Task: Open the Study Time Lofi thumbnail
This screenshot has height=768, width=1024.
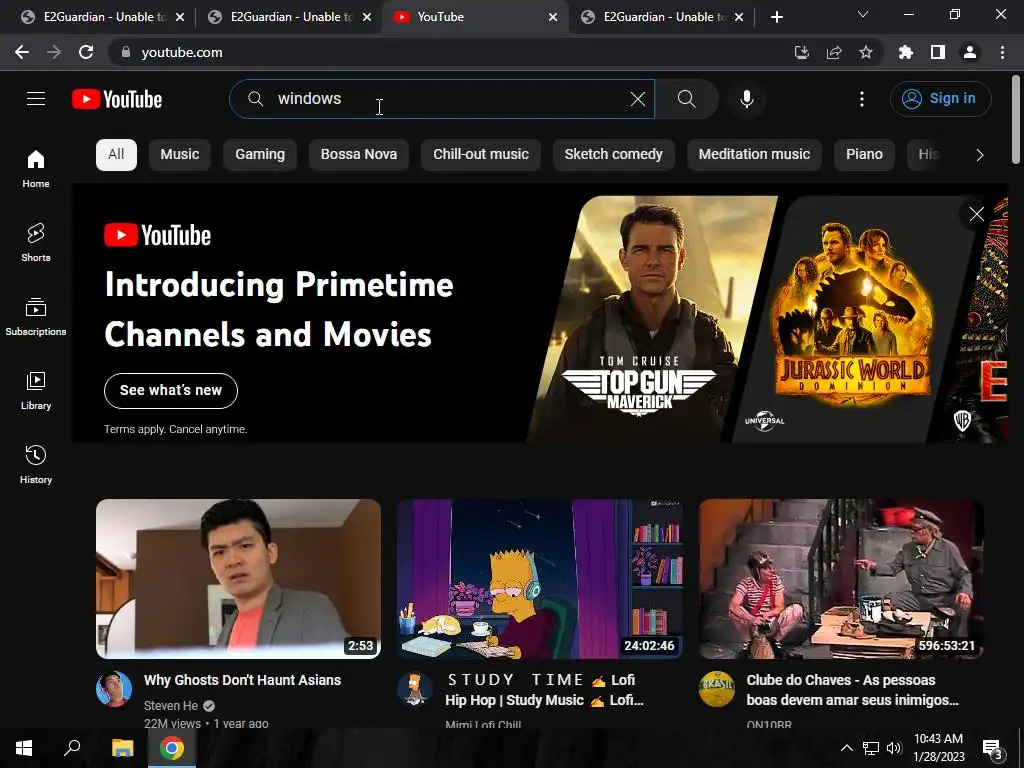Action: (539, 579)
